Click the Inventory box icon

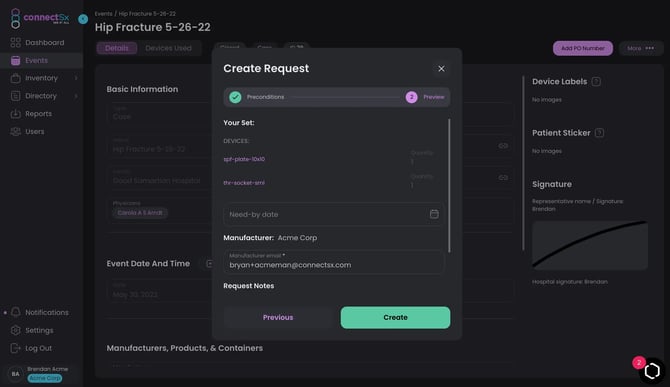point(15,78)
